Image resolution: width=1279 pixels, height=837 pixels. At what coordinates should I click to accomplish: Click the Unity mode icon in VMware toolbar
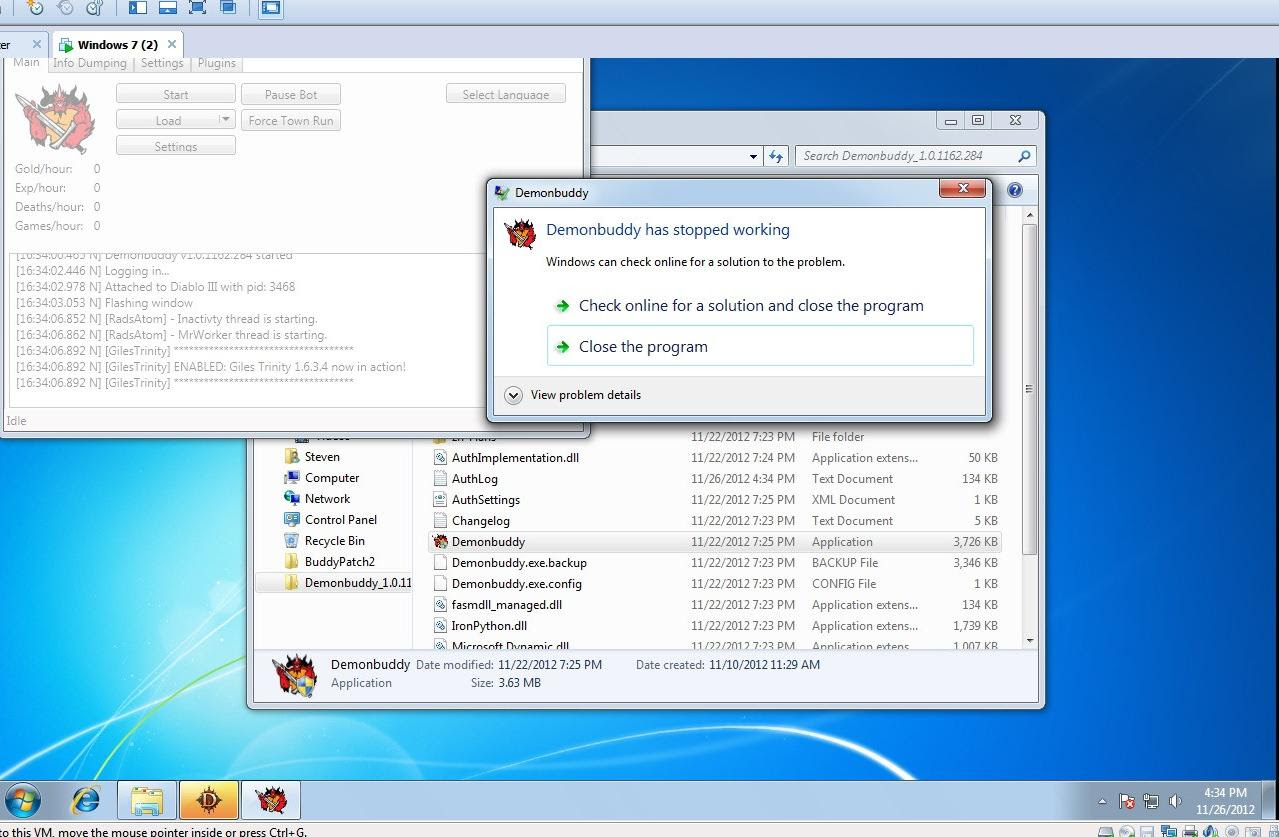228,8
